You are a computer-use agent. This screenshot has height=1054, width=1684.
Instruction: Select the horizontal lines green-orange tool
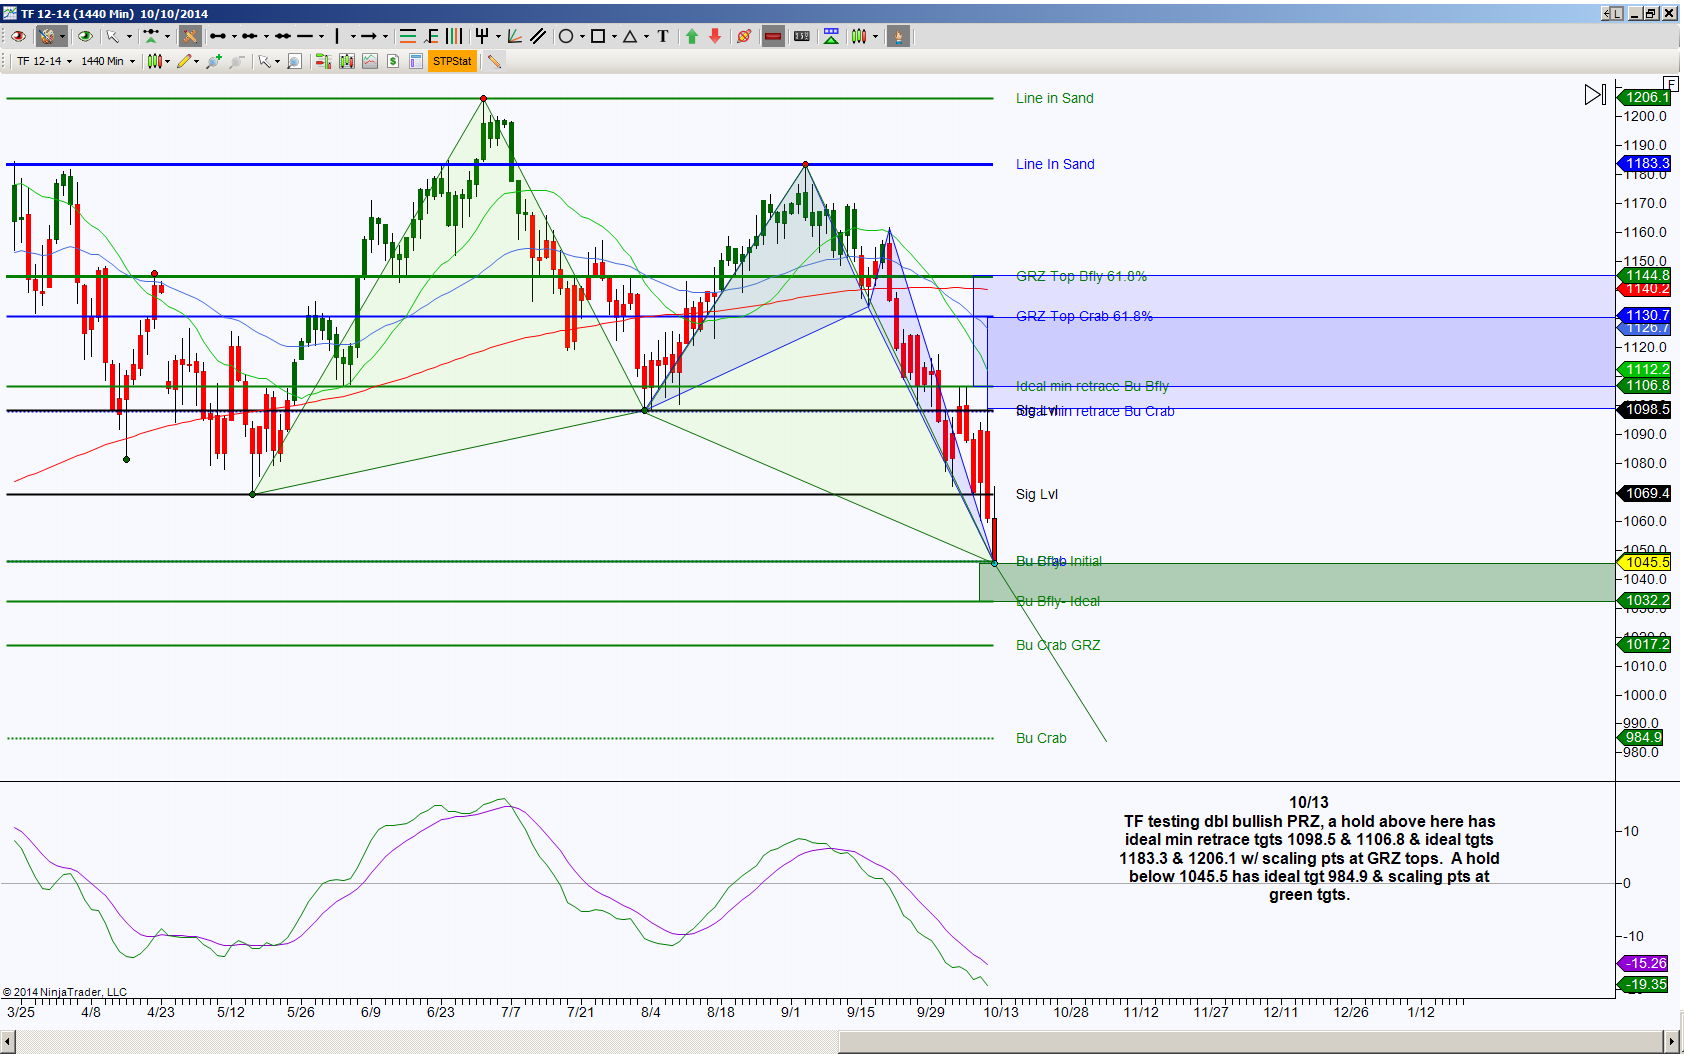click(x=408, y=36)
